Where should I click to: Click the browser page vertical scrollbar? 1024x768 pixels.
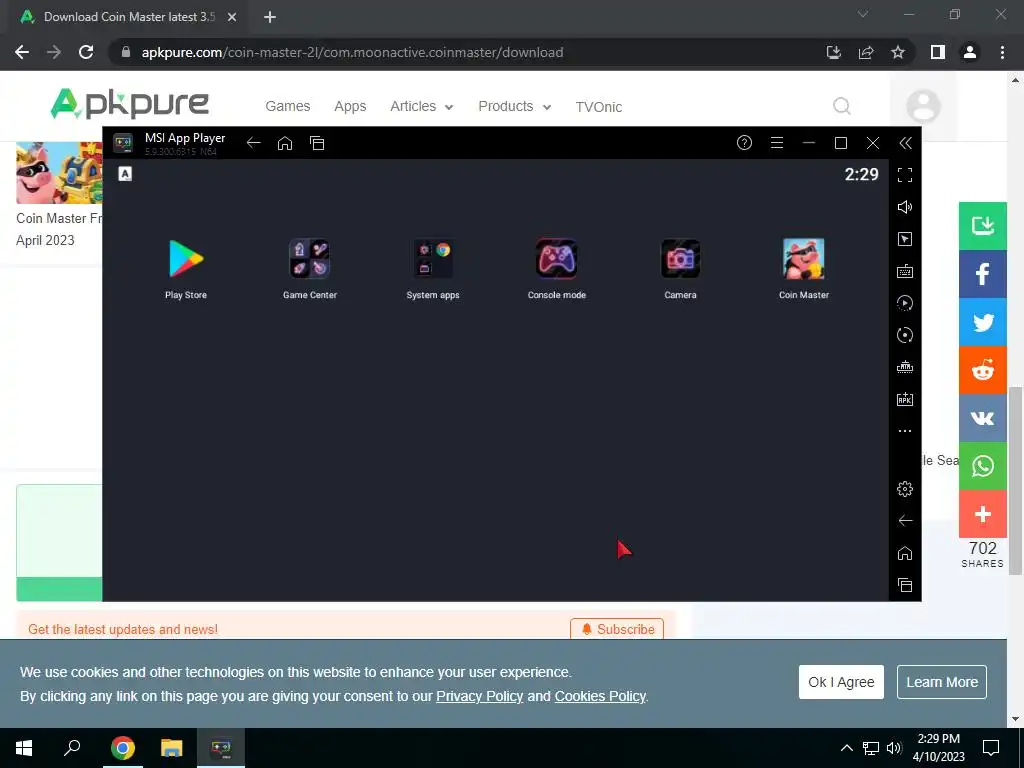(1015, 480)
